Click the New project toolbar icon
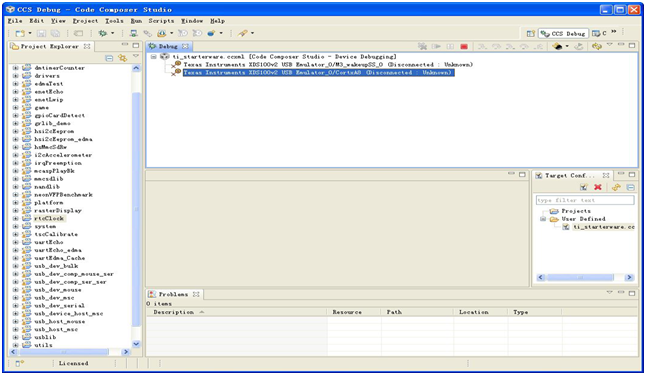Image resolution: width=646 pixels, height=375 pixels. coord(19,33)
